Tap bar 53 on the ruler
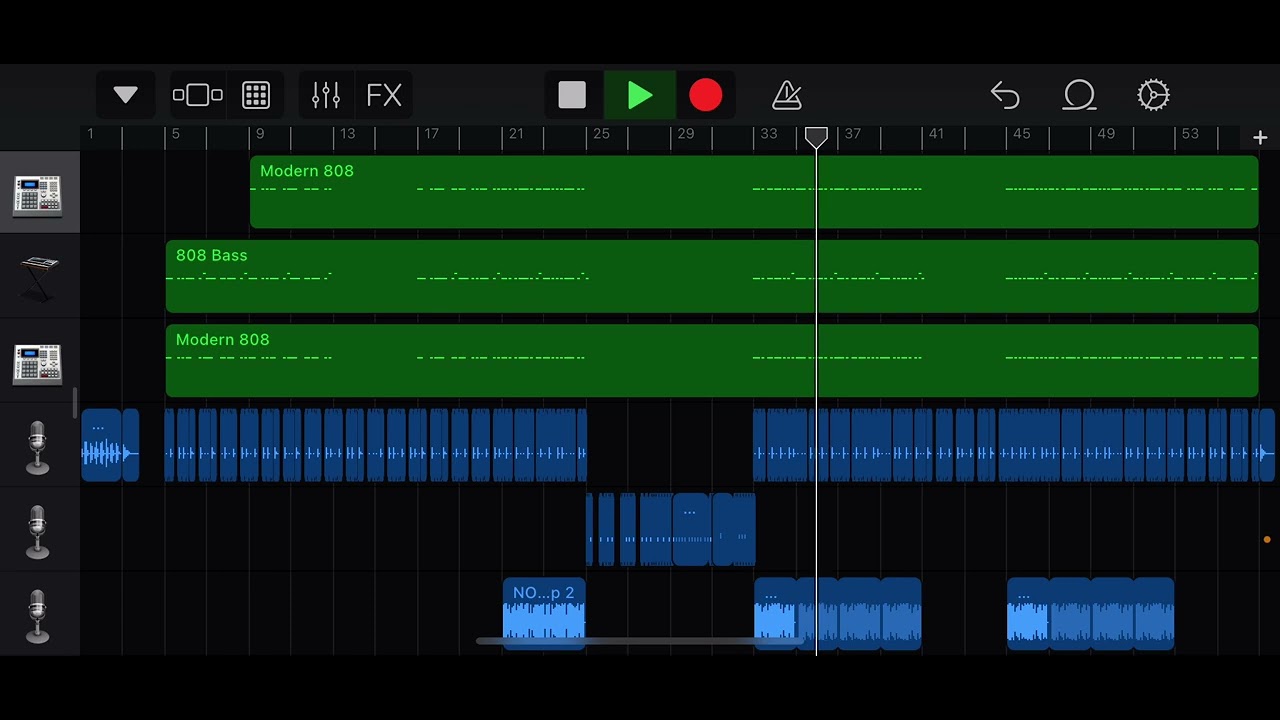1280x720 pixels. [1190, 134]
